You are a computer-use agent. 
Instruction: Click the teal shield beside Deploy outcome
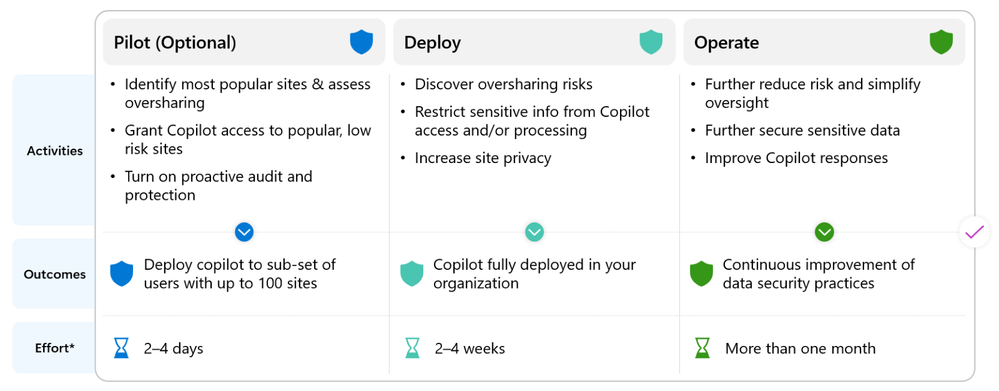[412, 274]
